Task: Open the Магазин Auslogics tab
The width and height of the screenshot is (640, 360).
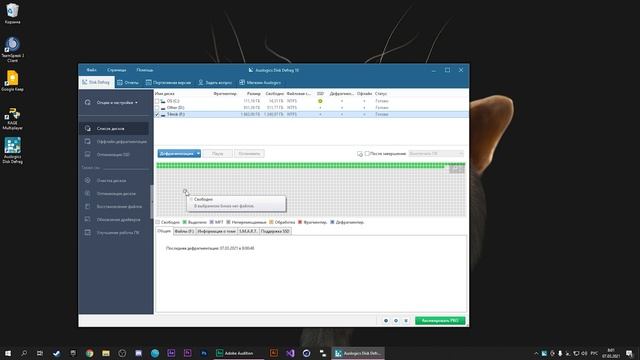Action: pos(260,82)
